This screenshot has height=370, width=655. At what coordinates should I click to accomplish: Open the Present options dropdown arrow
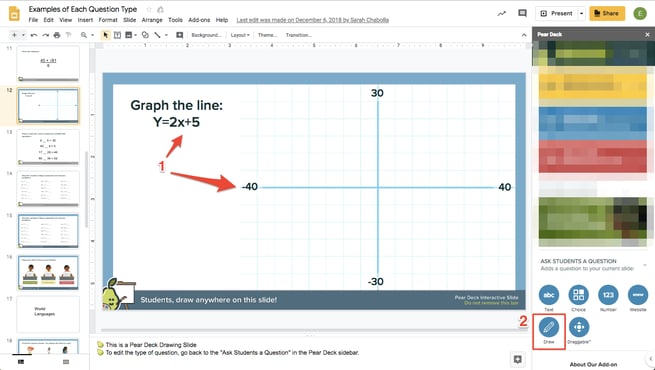(x=581, y=13)
